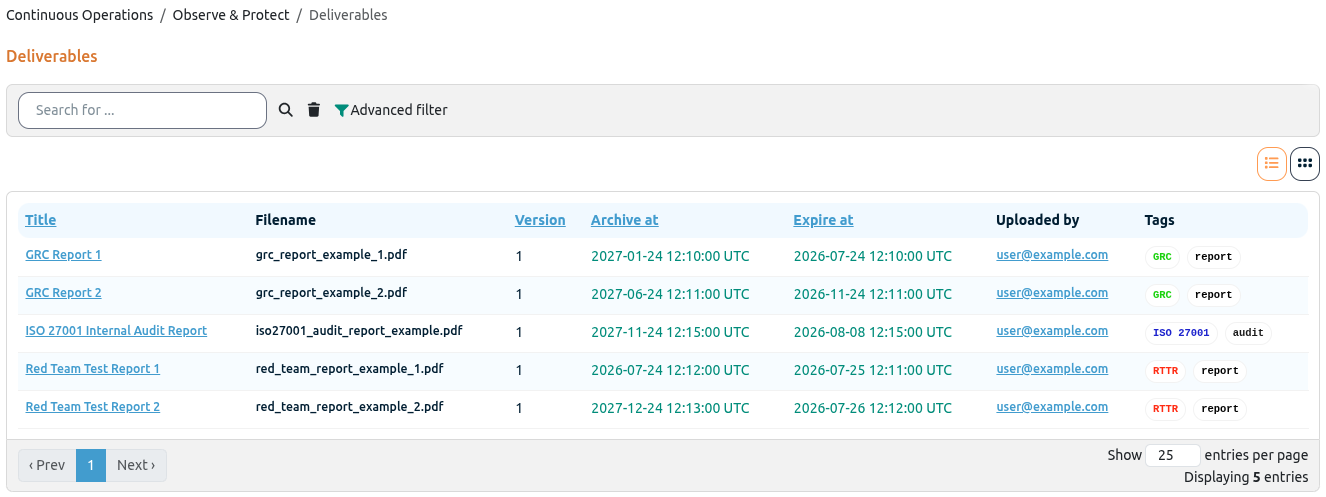The height and width of the screenshot is (497, 1326).
Task: Open Red Team Test Report 2
Action: [93, 407]
